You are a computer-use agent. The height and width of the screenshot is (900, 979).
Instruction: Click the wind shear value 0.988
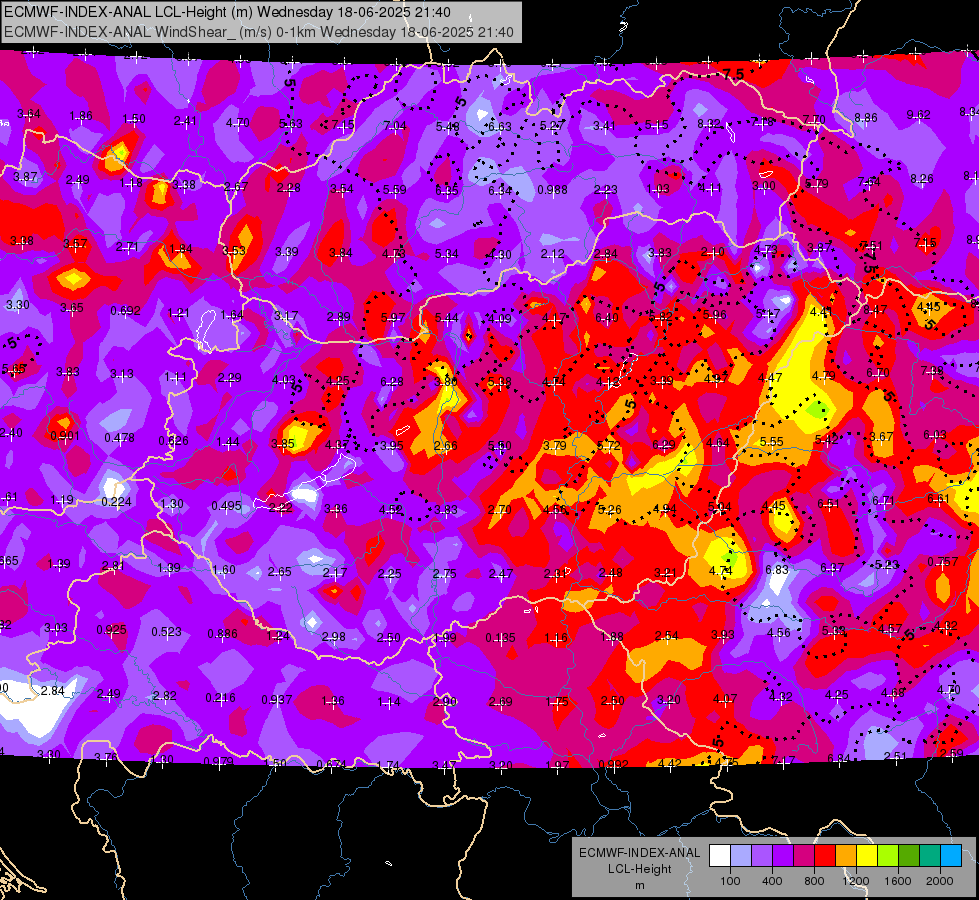pyautogui.click(x=552, y=189)
